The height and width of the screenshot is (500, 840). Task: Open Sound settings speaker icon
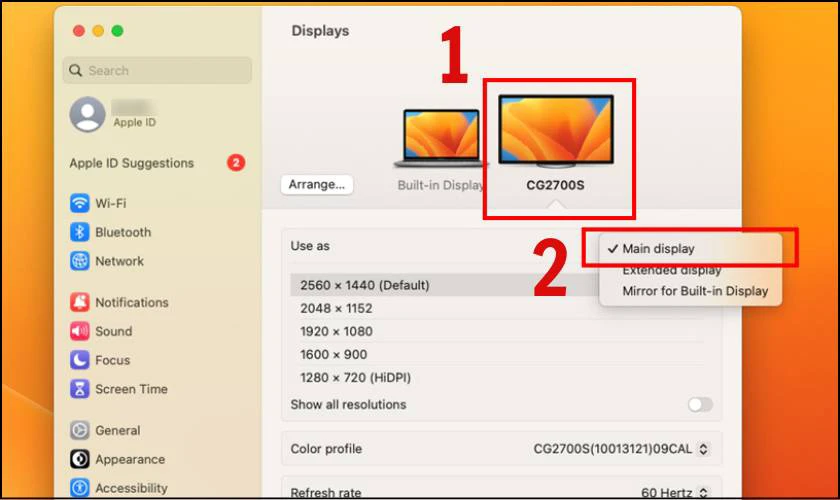(80, 331)
